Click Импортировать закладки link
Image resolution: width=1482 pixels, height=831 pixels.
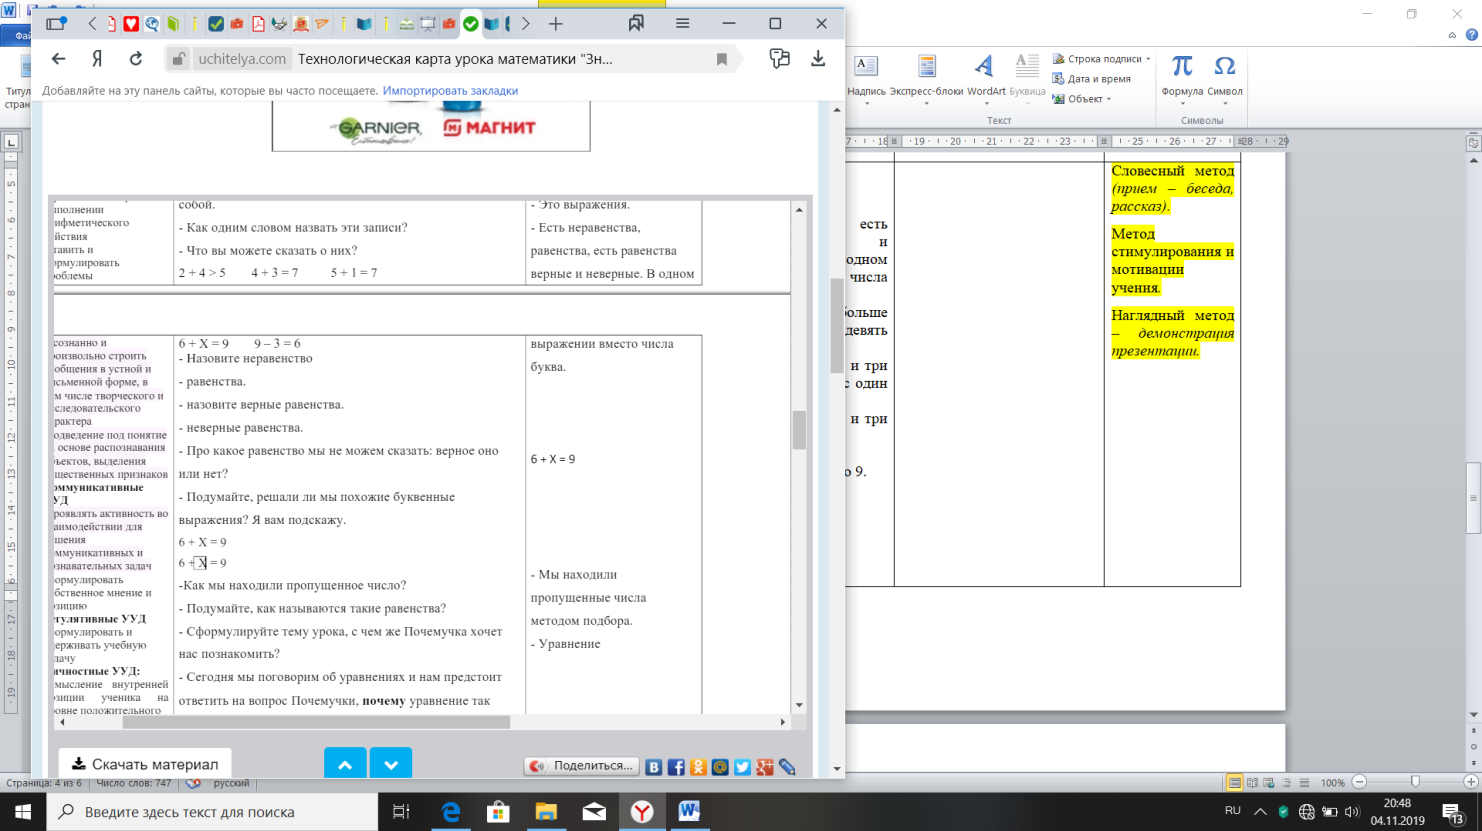450,91
